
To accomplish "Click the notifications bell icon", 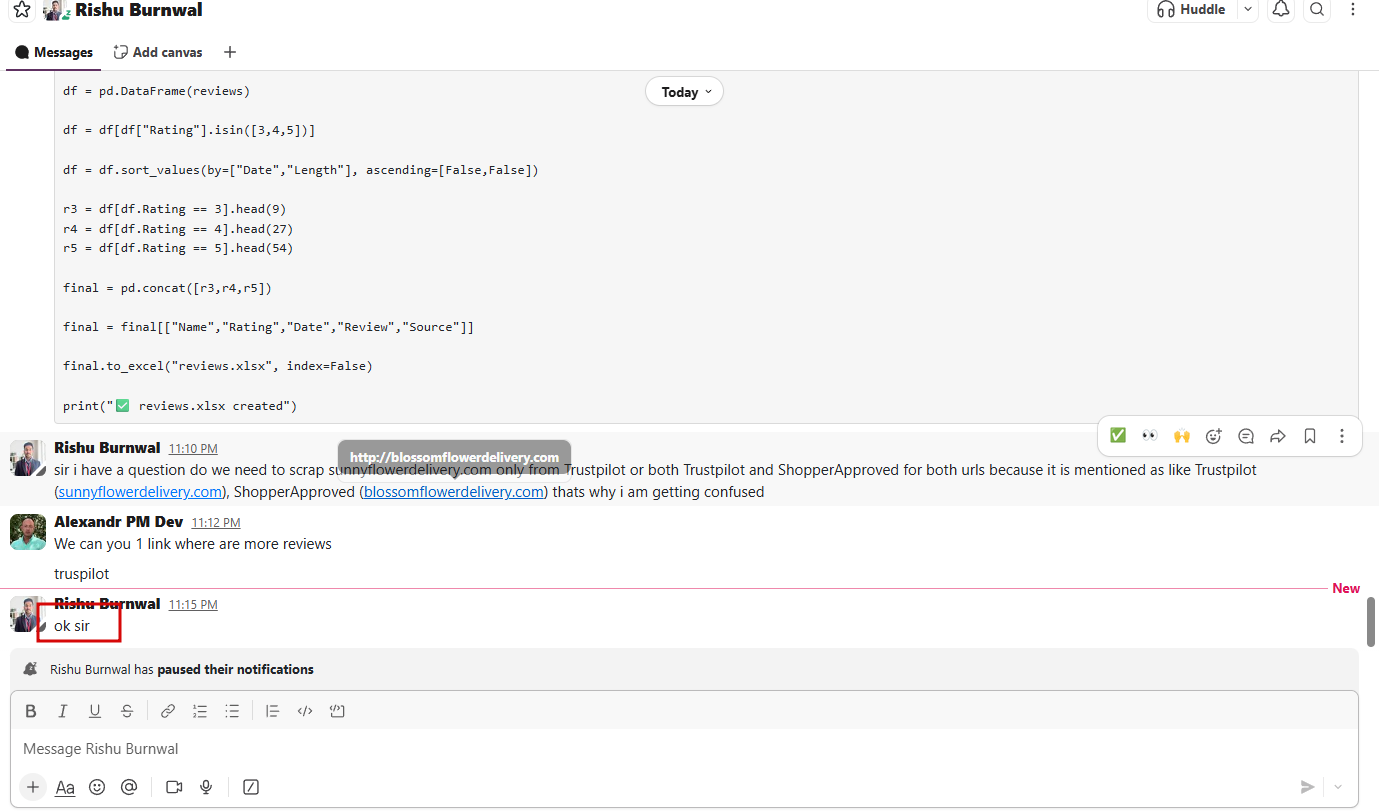I will [1280, 10].
